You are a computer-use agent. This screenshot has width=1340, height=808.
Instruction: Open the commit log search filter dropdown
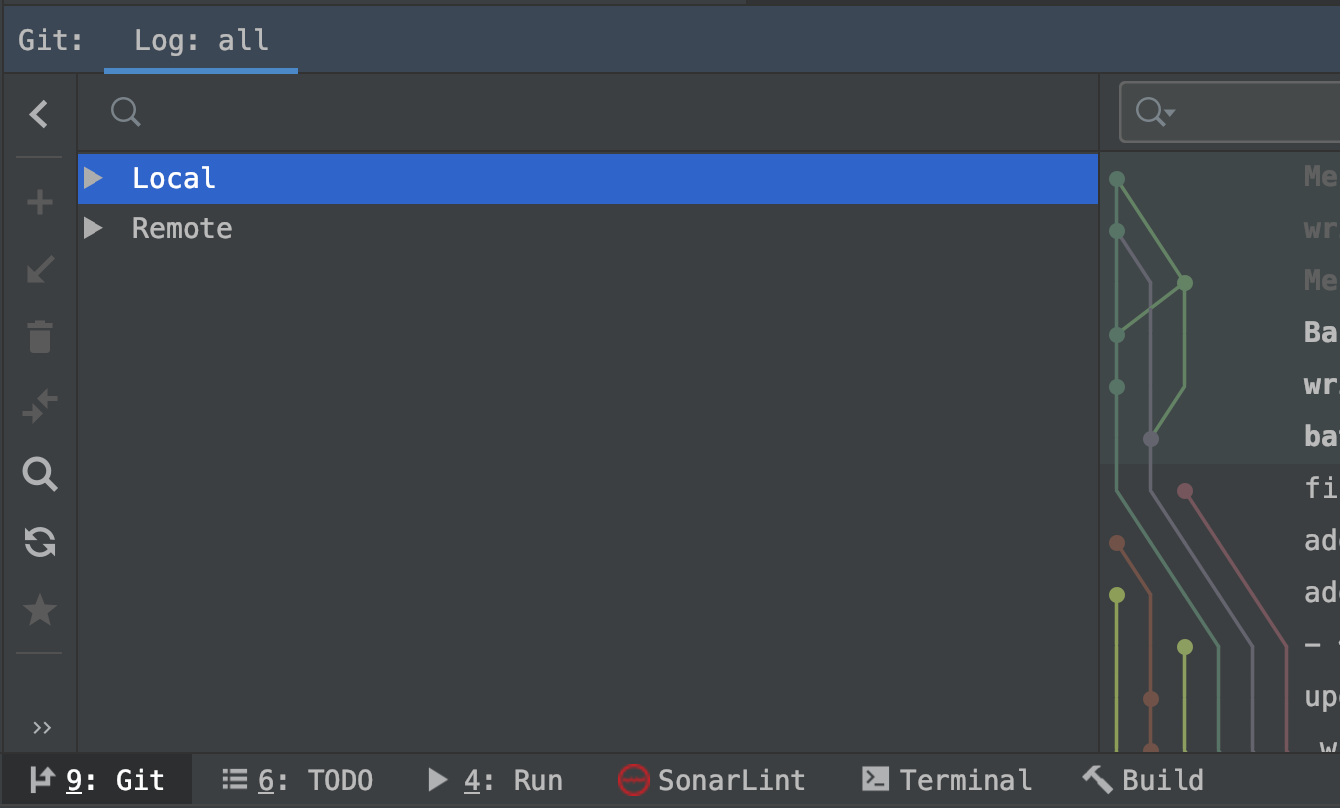coord(1152,111)
